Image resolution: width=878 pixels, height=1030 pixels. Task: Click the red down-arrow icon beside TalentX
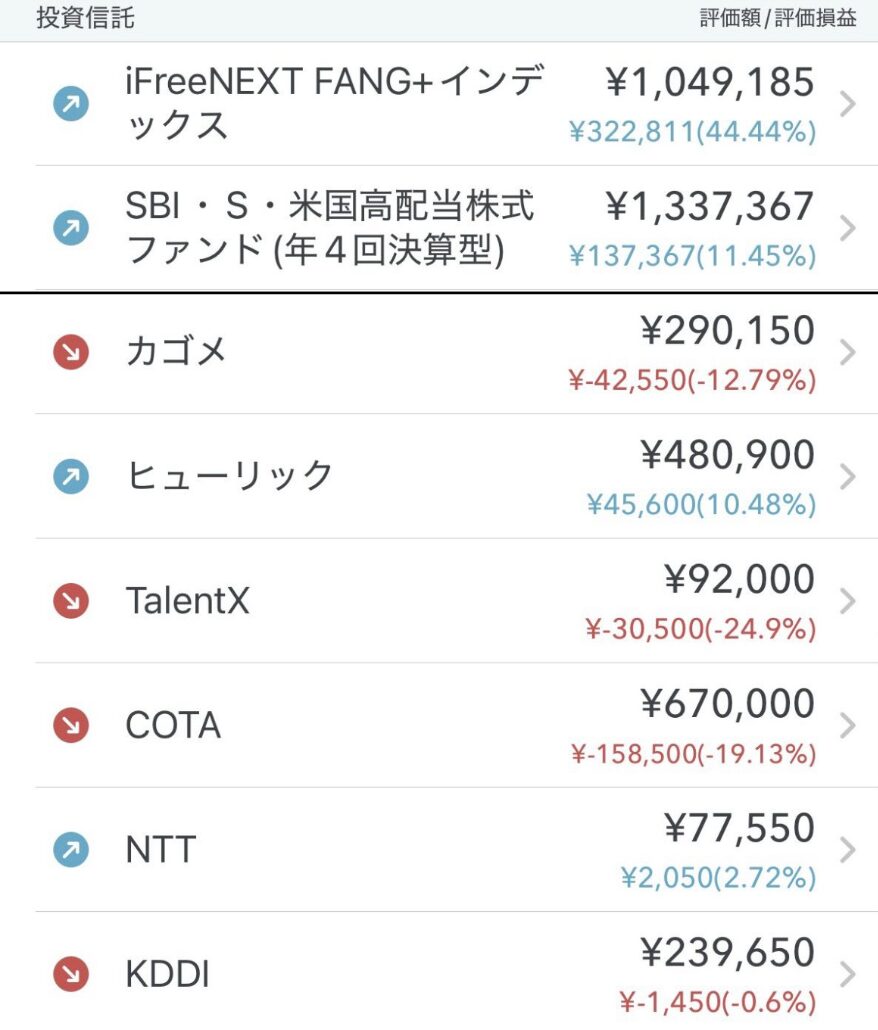(x=70, y=601)
